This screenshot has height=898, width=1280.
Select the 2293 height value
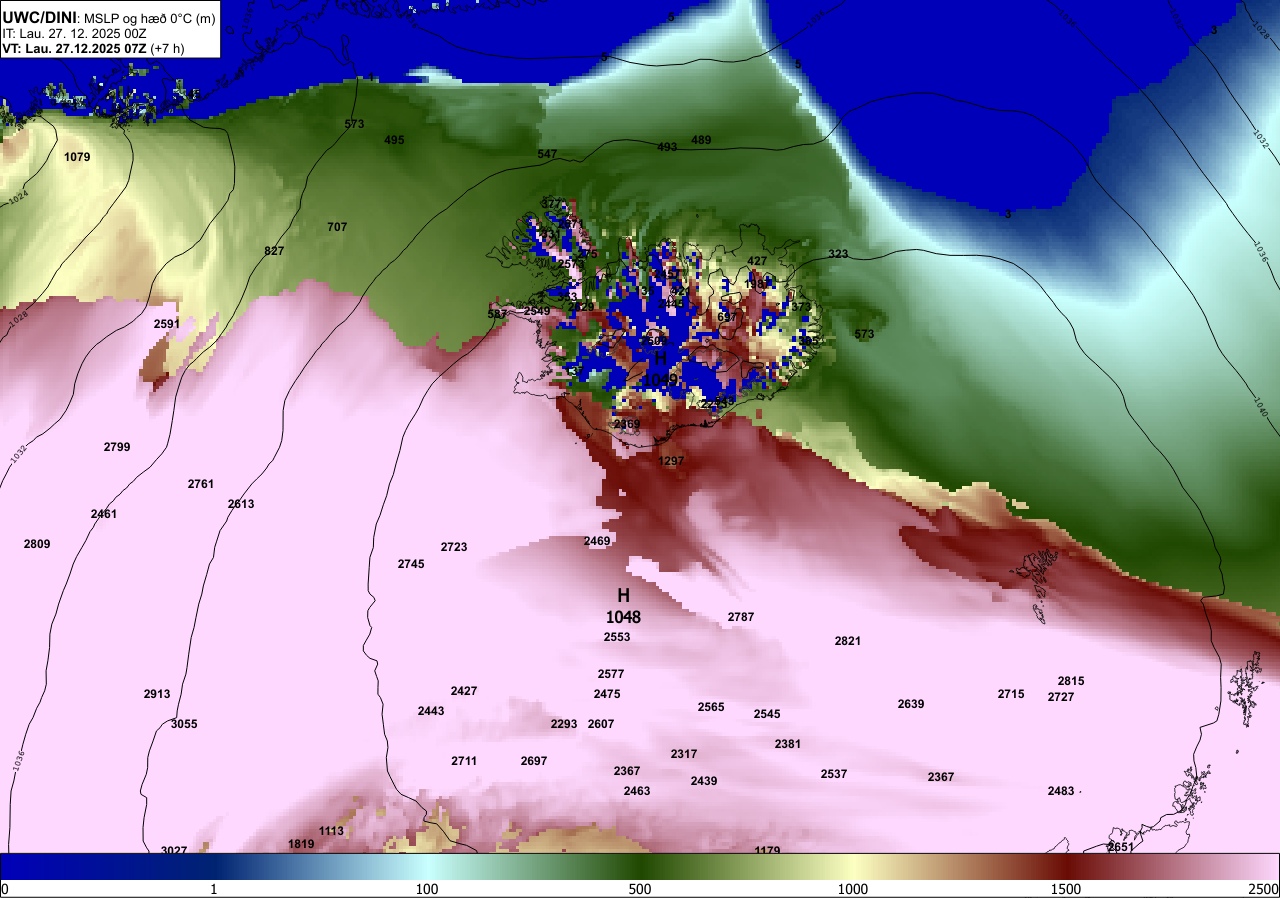coord(564,724)
